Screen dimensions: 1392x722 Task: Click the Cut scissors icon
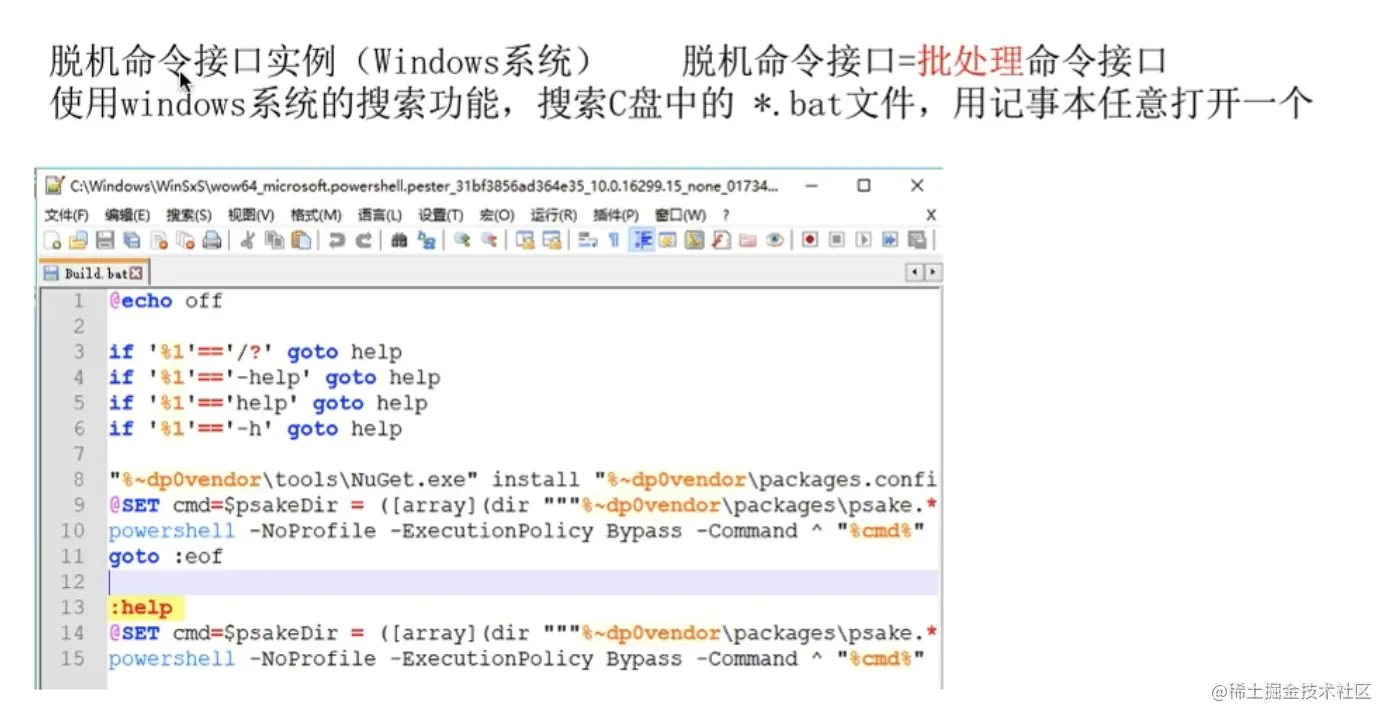pyautogui.click(x=247, y=240)
